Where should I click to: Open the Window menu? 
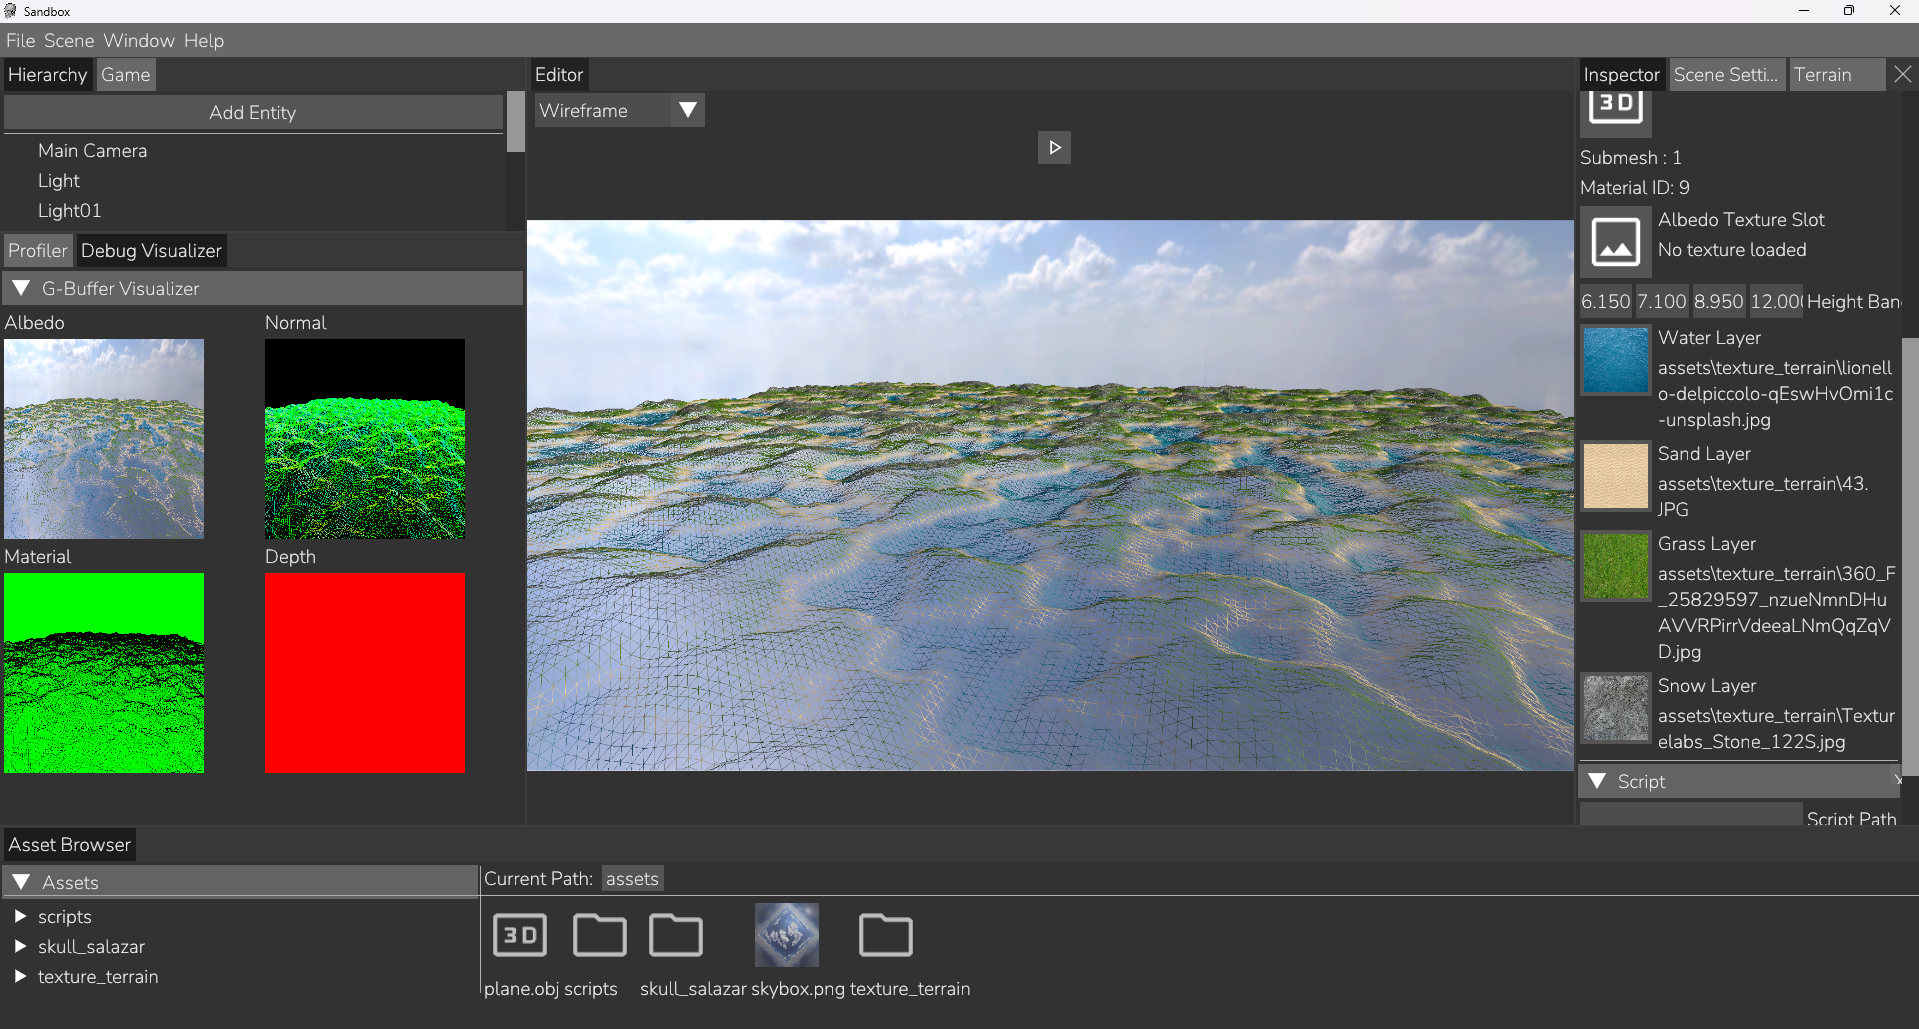pos(139,40)
